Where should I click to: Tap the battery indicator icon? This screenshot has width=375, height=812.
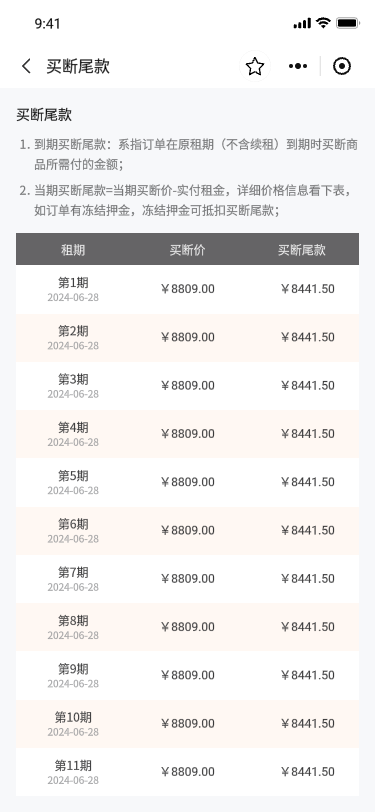point(348,23)
